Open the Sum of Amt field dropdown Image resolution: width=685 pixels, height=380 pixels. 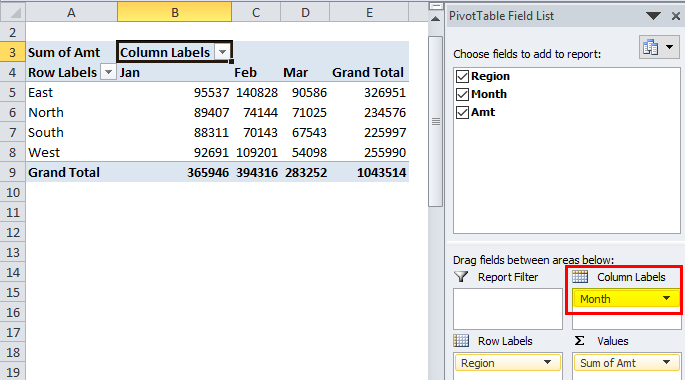[666, 362]
